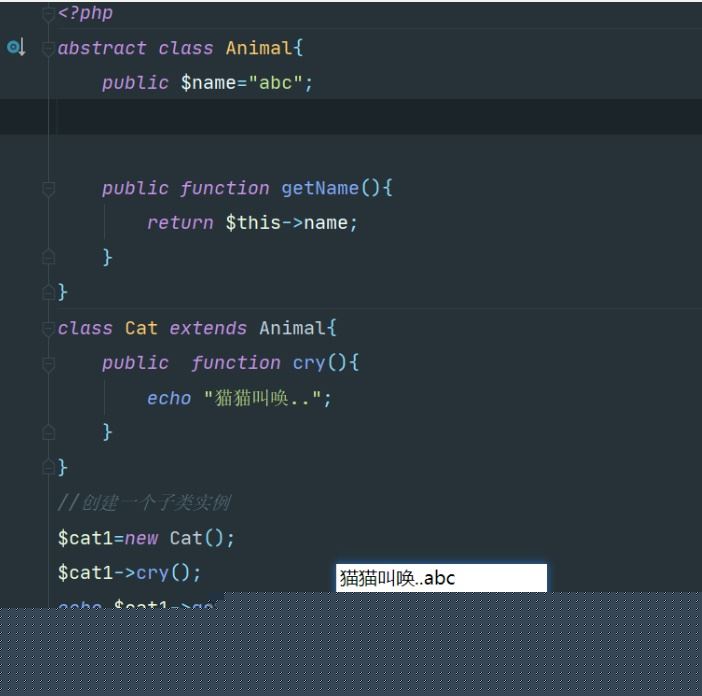Collapse the abstract class Animal block
This screenshot has height=696, width=702.
click(48, 48)
